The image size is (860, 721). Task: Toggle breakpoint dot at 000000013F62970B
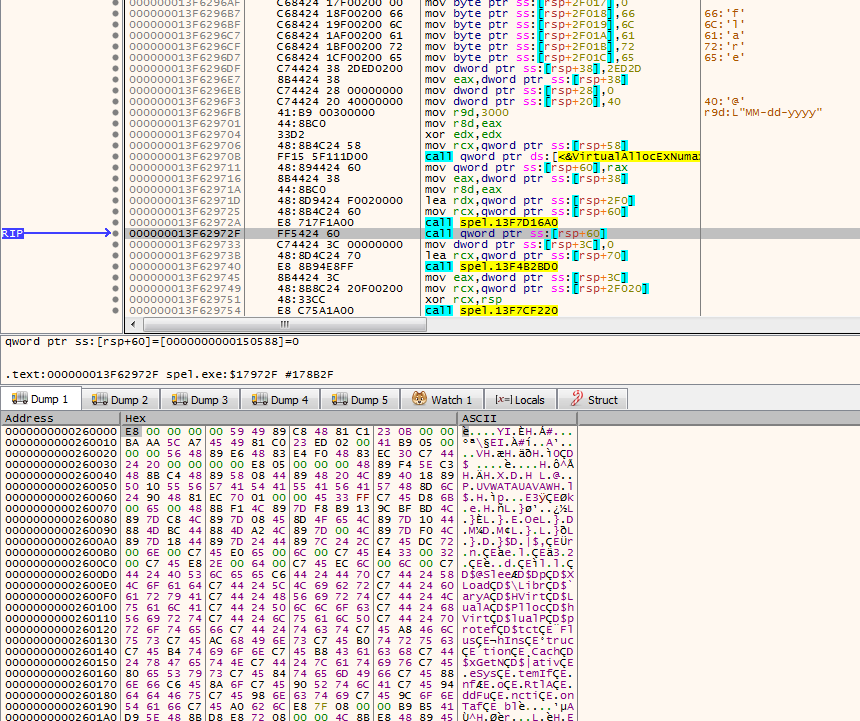pyautogui.click(x=115, y=157)
